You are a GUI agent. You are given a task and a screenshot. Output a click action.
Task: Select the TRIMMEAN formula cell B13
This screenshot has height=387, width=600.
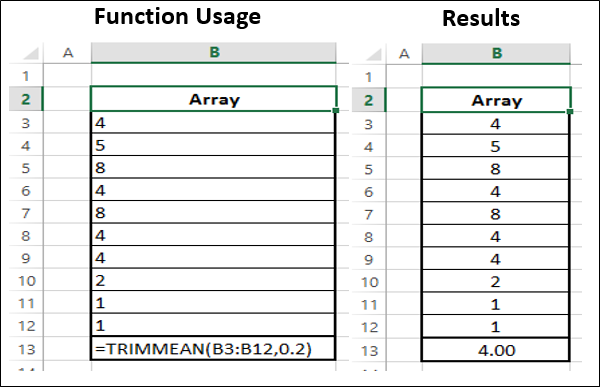(x=213, y=349)
